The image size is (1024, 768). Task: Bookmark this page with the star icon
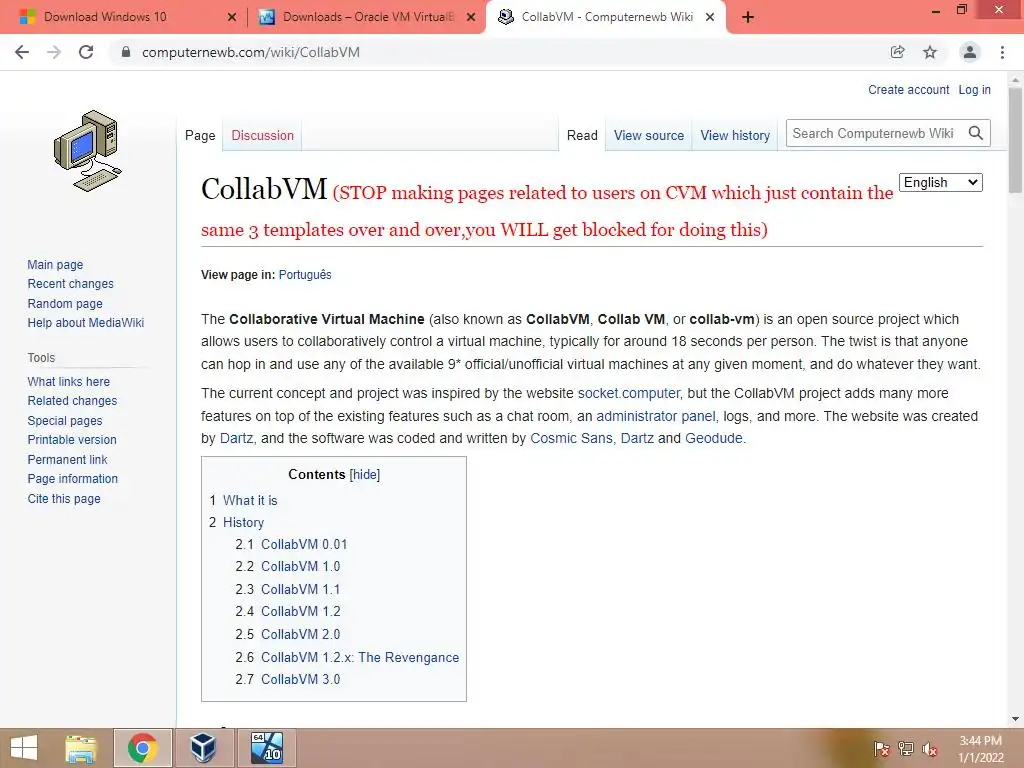(930, 52)
